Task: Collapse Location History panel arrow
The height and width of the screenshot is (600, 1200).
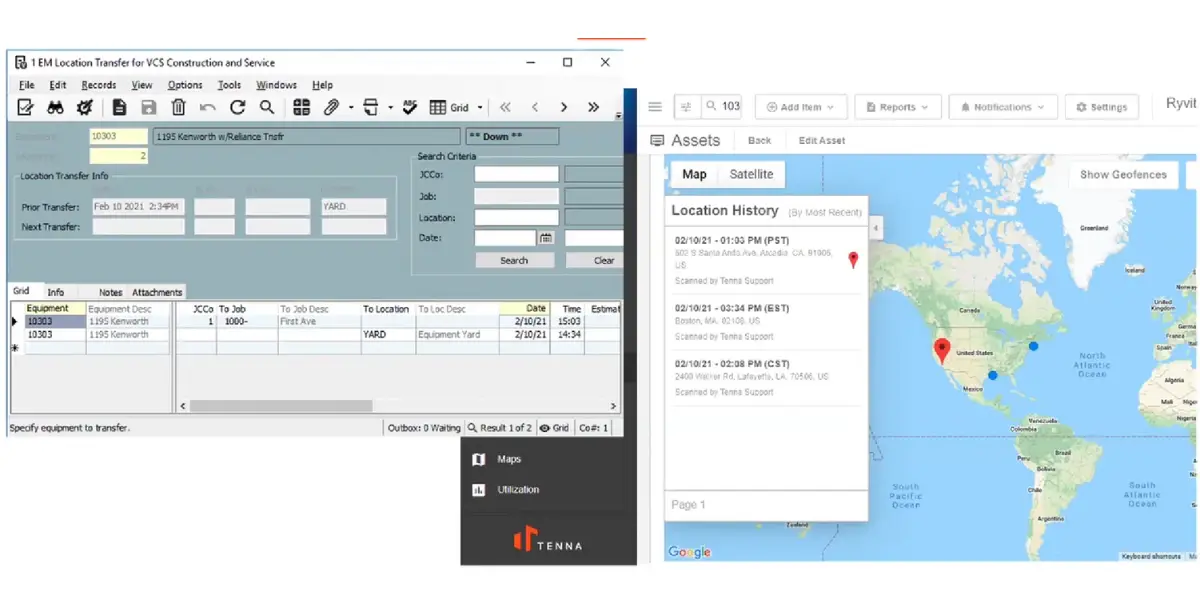Action: [x=877, y=229]
